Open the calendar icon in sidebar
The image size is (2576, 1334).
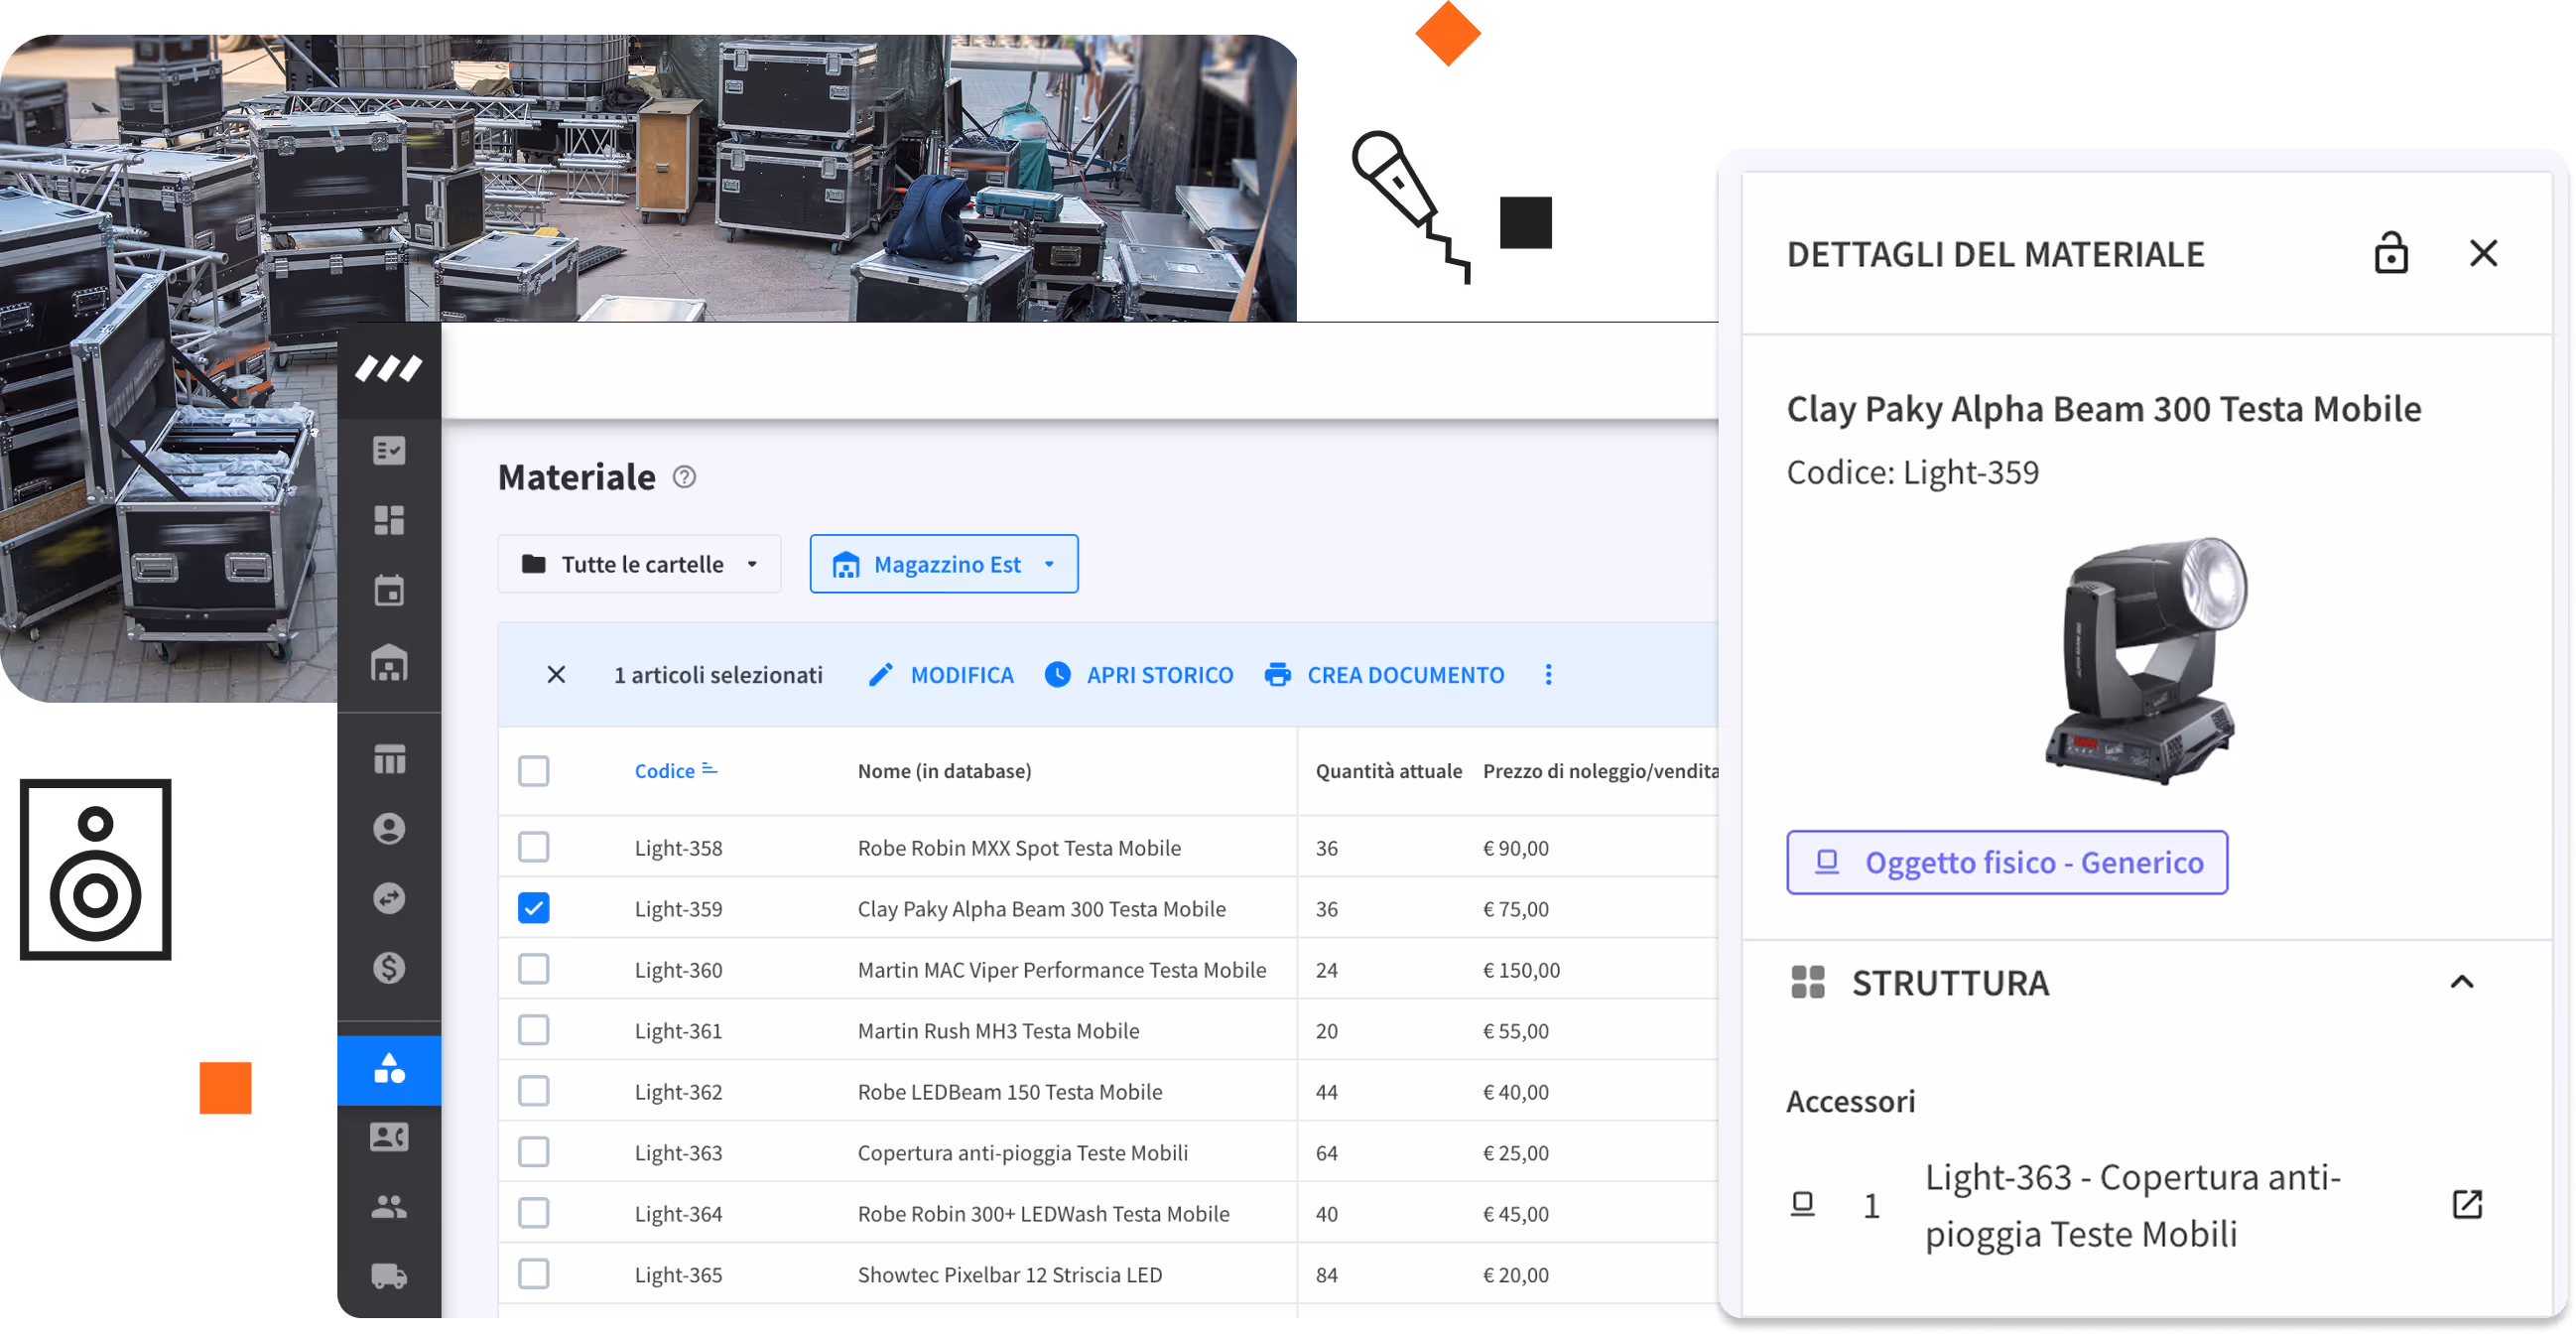[x=389, y=590]
